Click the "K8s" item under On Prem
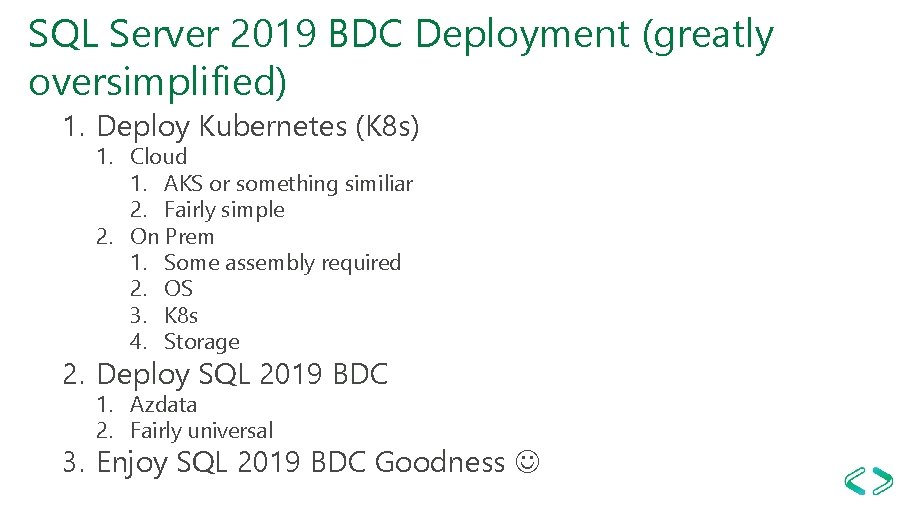907x510 pixels. pyautogui.click(x=181, y=315)
